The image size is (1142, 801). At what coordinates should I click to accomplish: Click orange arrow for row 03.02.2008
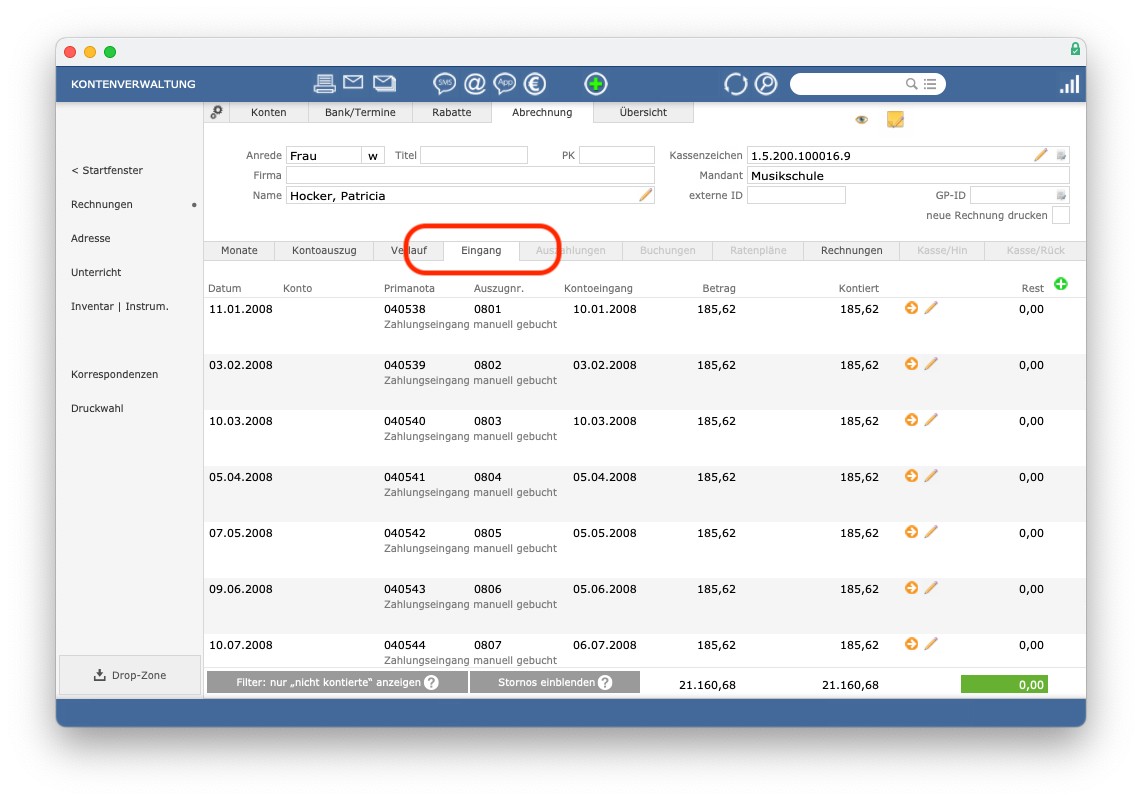[x=911, y=364]
